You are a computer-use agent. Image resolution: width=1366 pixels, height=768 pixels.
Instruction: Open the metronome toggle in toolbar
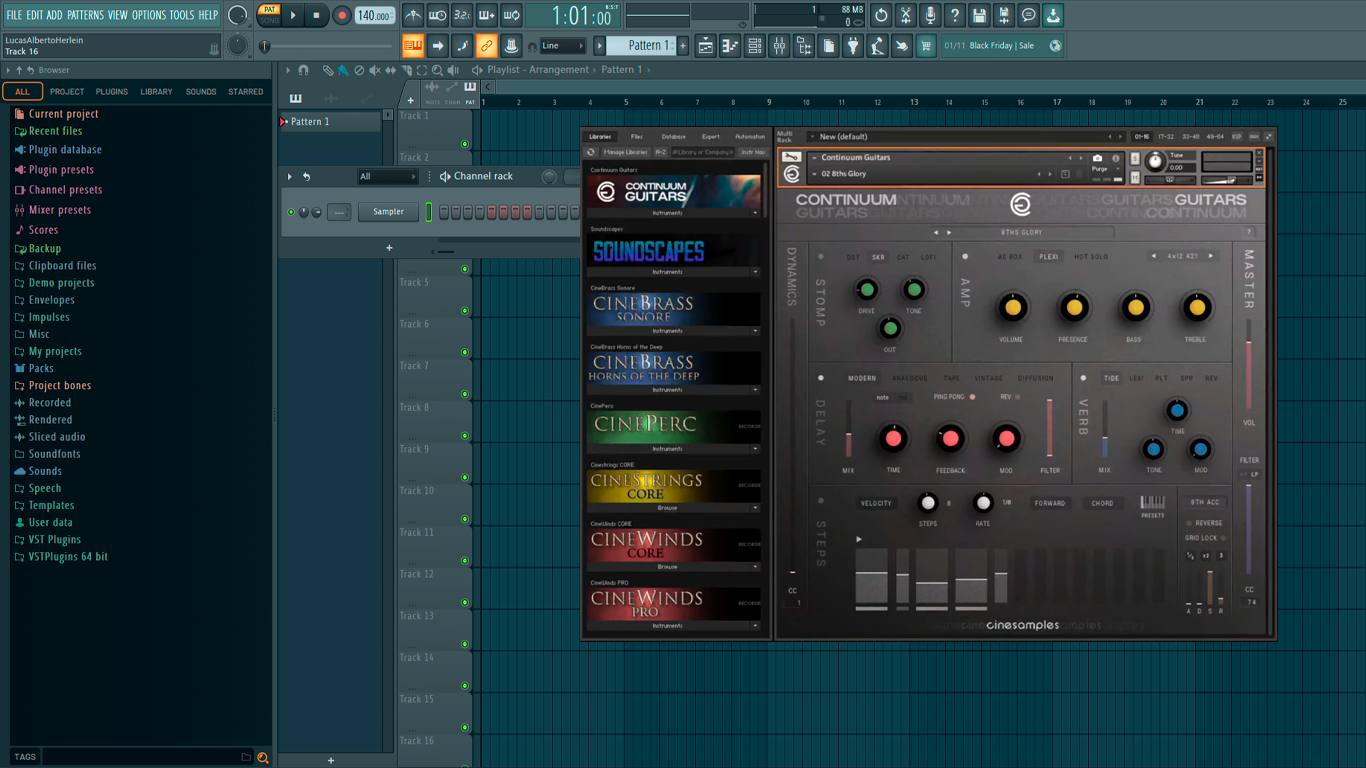click(413, 15)
